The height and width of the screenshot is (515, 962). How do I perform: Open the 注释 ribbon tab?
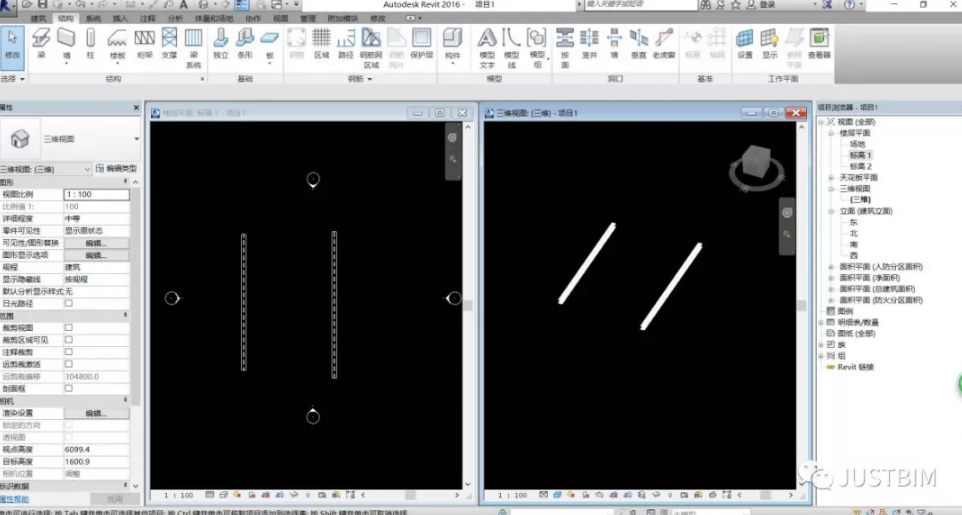click(148, 18)
